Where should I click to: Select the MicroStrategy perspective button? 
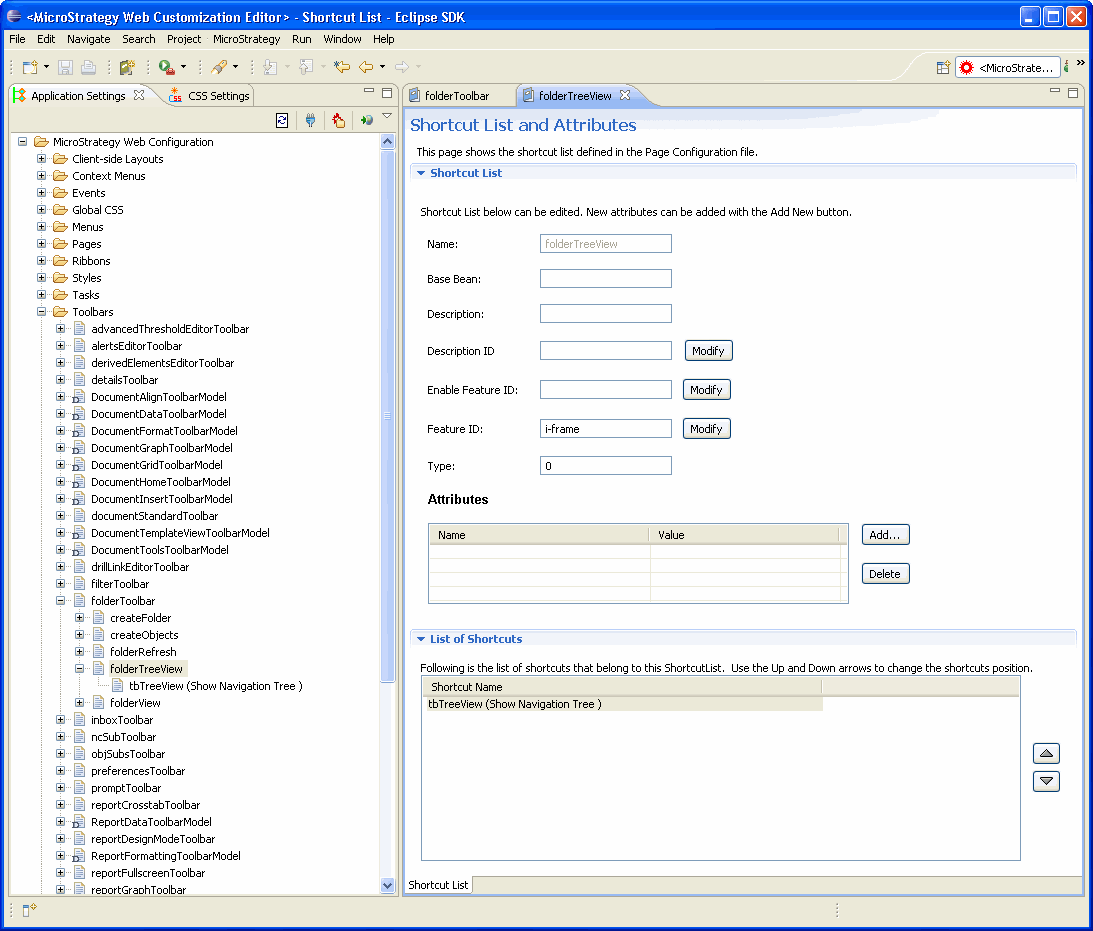pos(1007,68)
